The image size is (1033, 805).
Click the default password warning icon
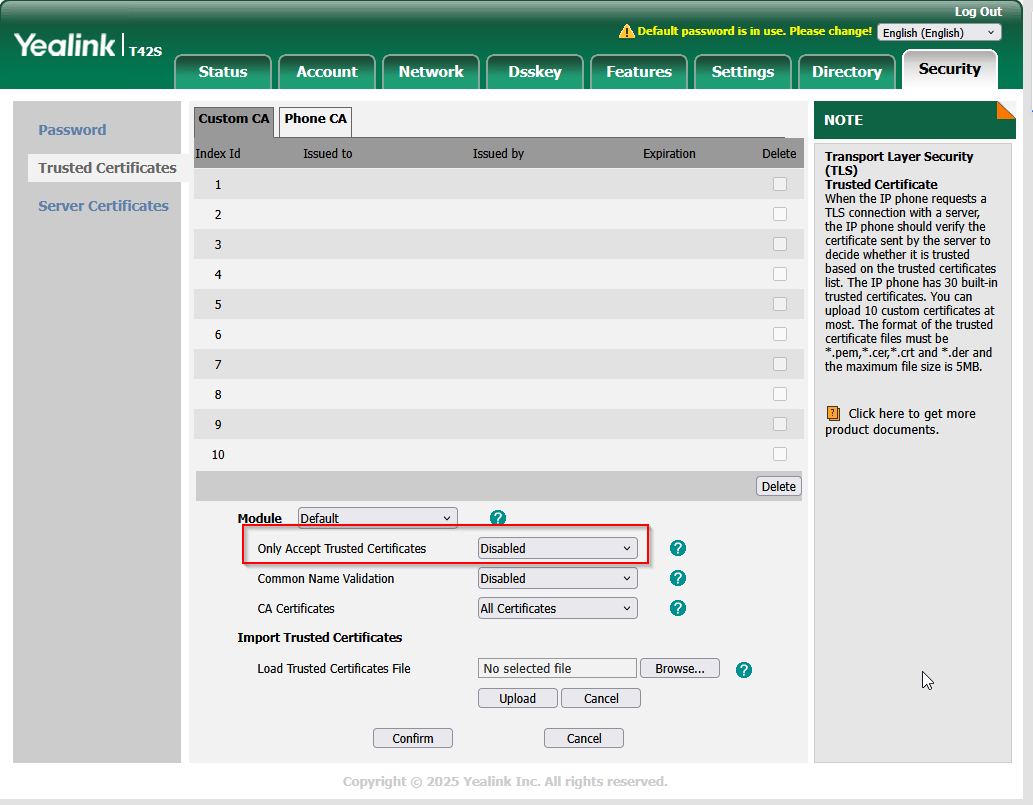pyautogui.click(x=627, y=31)
